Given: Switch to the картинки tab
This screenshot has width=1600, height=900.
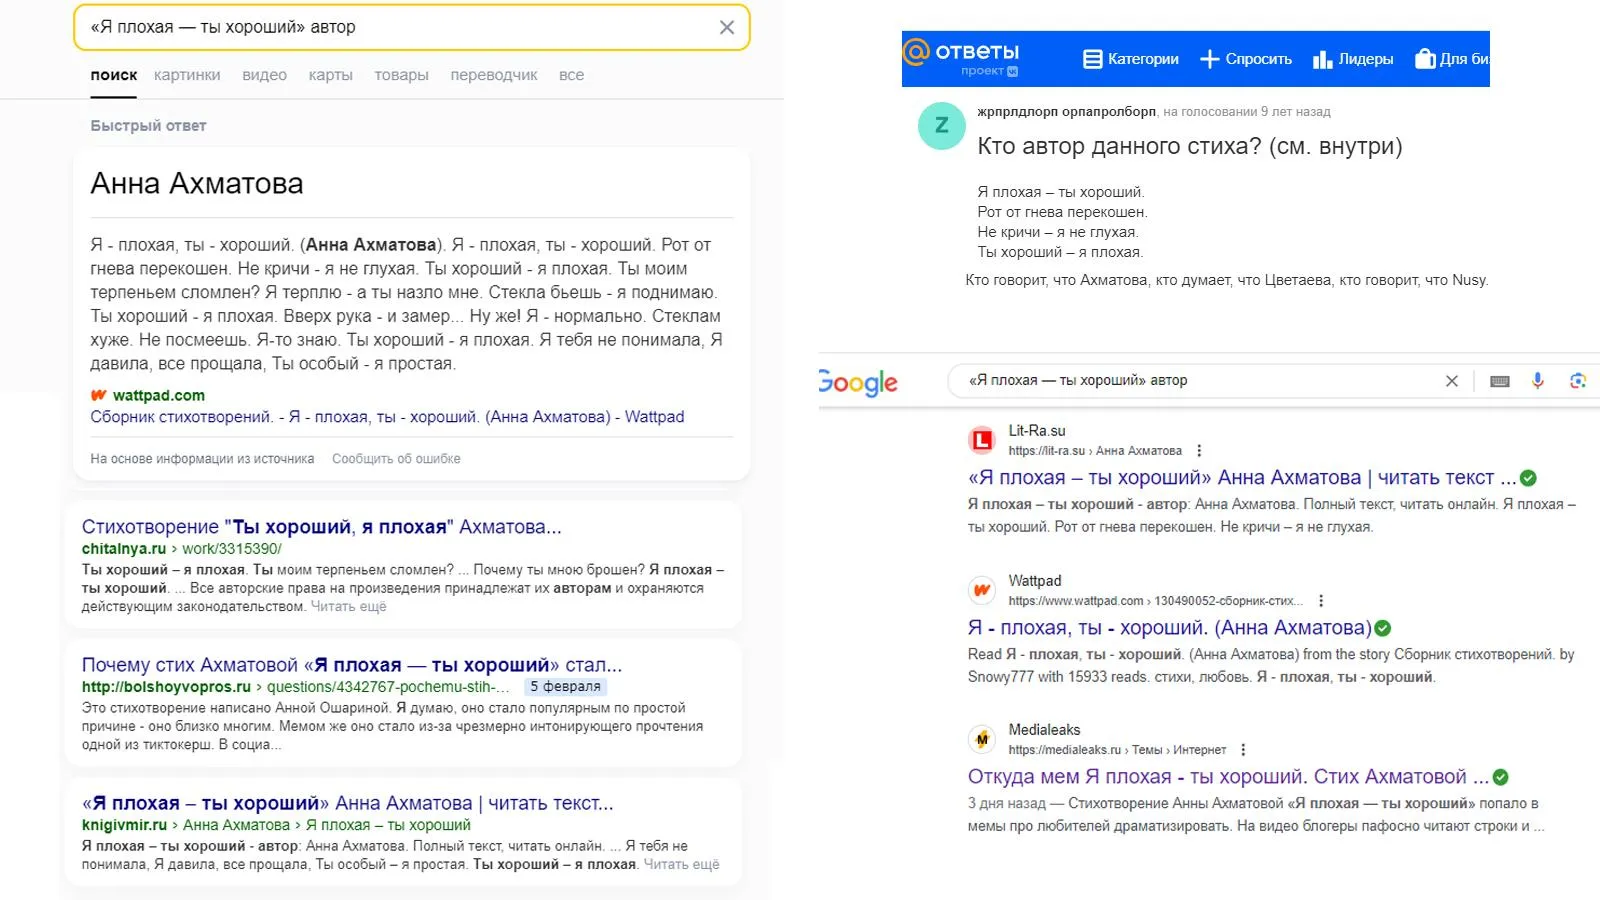Looking at the screenshot, I should pos(187,75).
